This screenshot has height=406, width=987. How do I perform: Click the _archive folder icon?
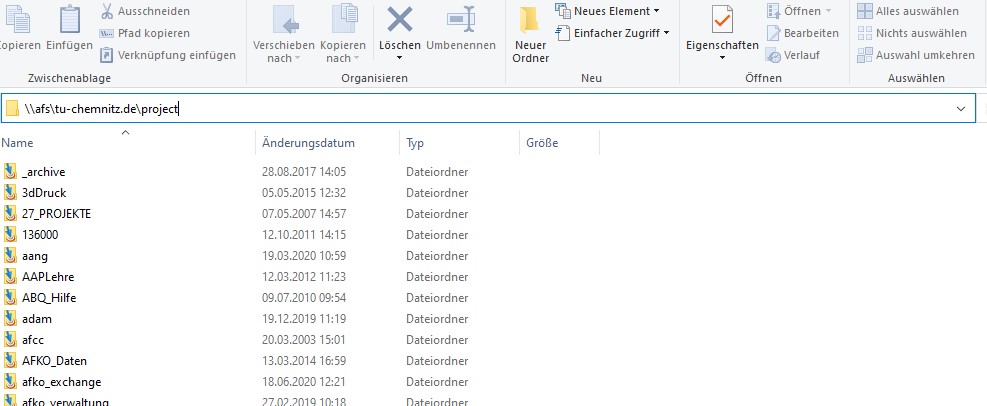(x=10, y=171)
